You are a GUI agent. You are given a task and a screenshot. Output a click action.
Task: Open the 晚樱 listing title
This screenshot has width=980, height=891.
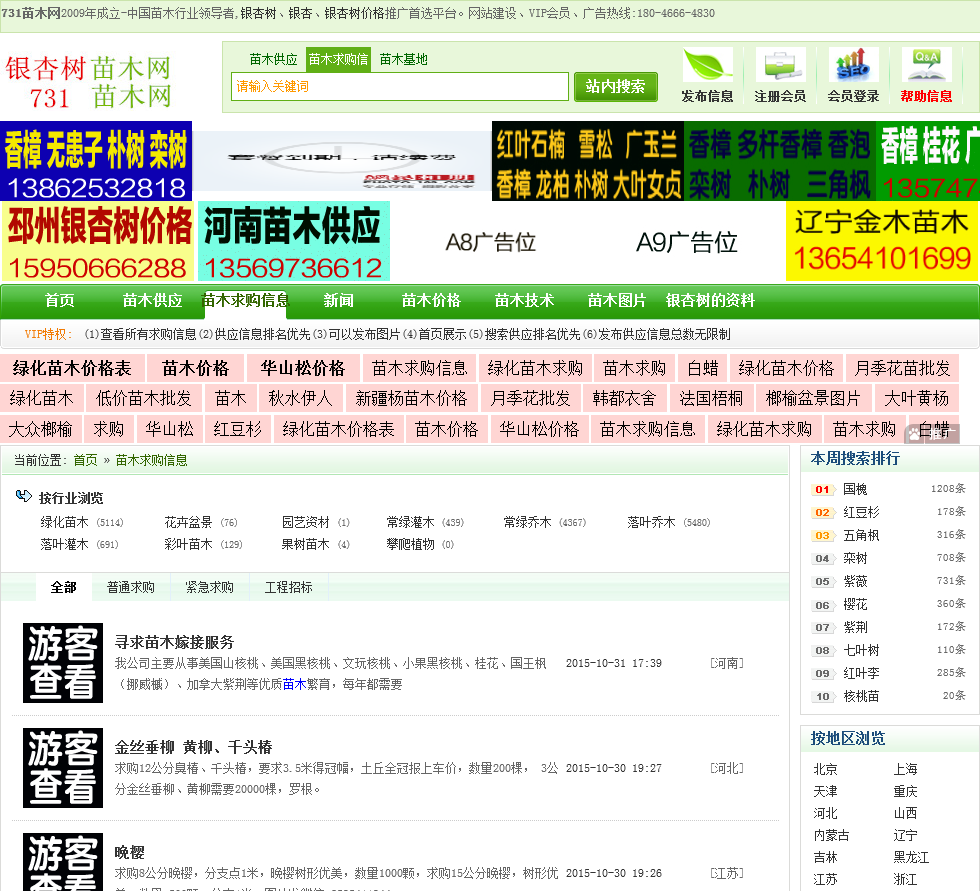pyautogui.click(x=129, y=852)
